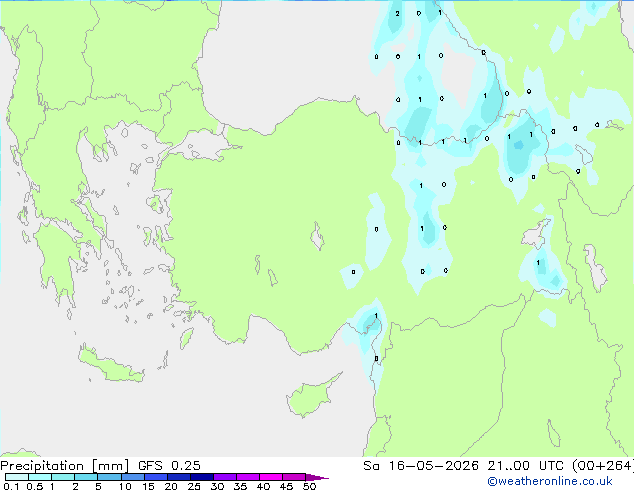The image size is (634, 490).
Task: Select the legend scale label 50
Action: coord(309,486)
